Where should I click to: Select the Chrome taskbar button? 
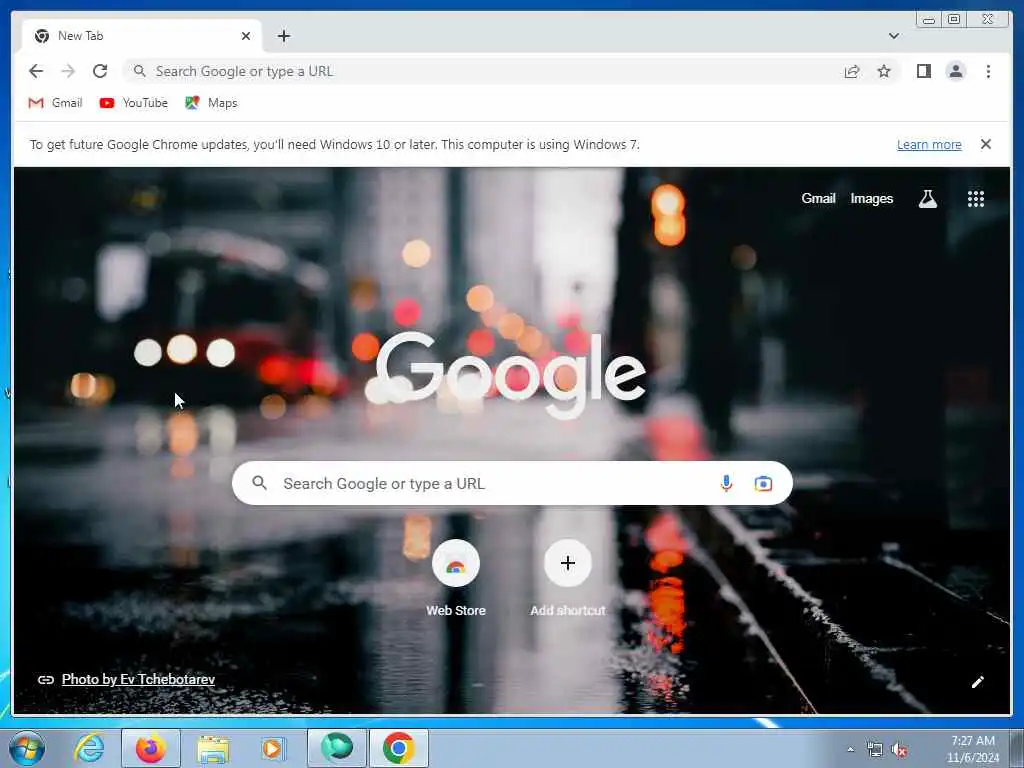tap(399, 748)
